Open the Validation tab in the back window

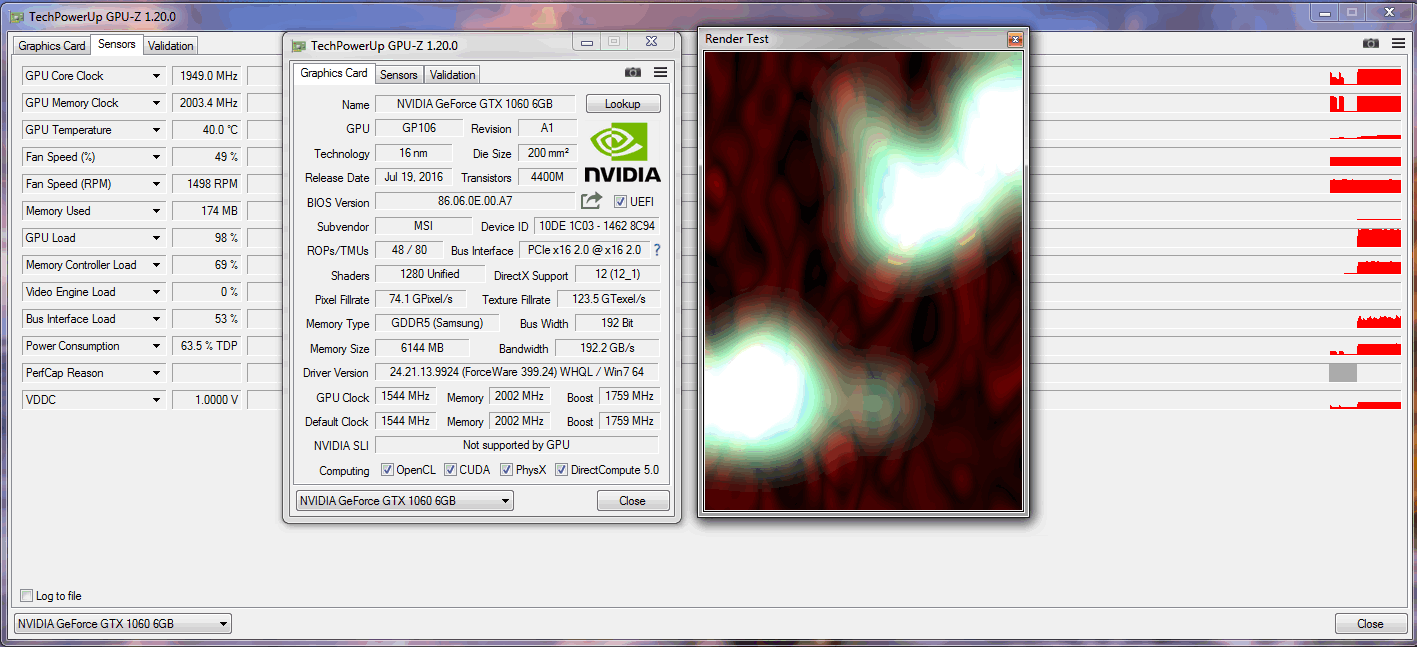[171, 46]
